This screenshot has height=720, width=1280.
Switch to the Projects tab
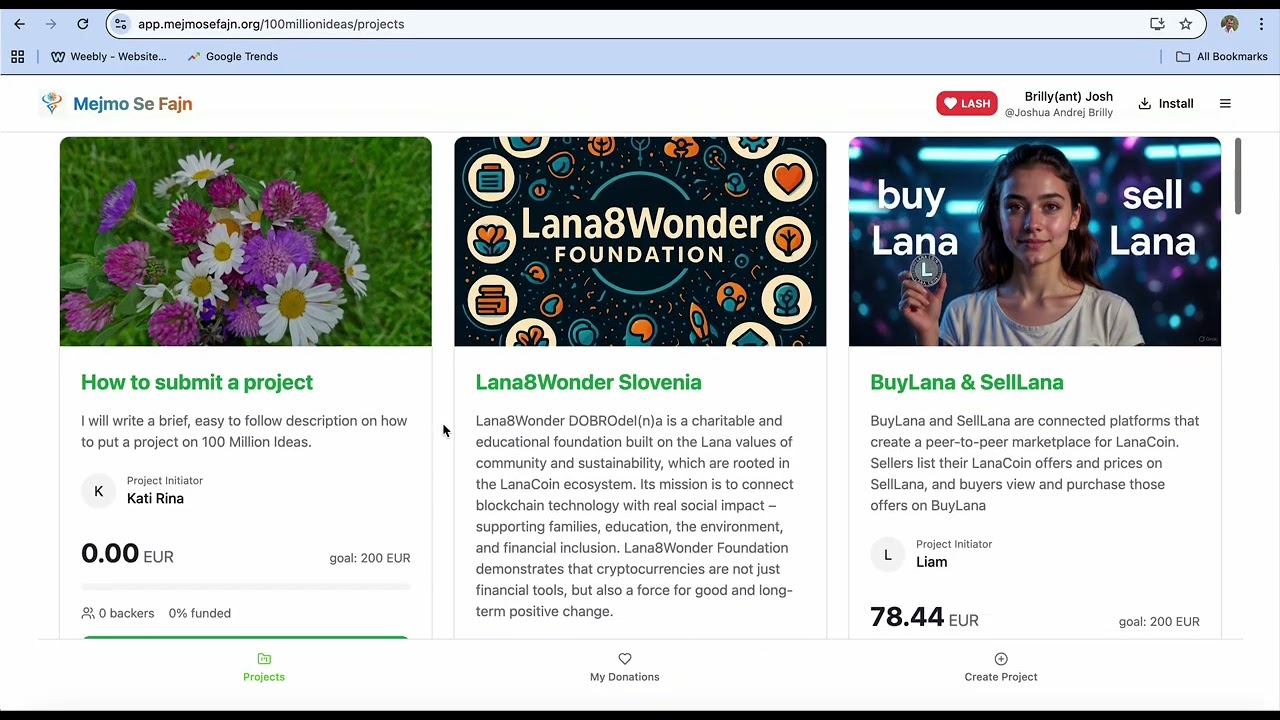coord(264,668)
